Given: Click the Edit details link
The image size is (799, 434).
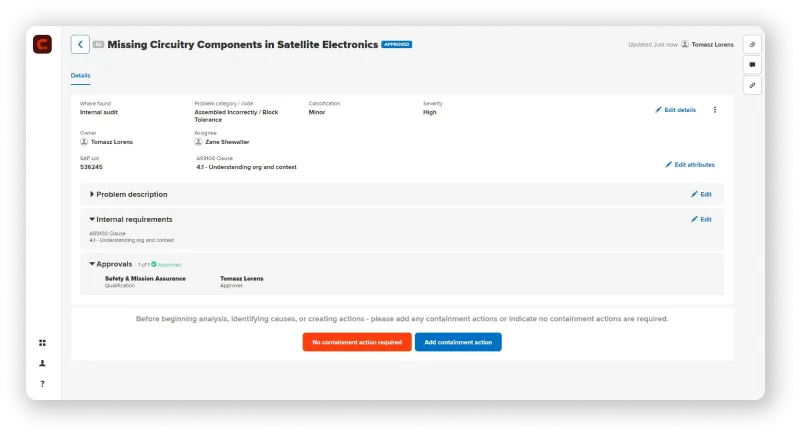Looking at the screenshot, I should coord(675,110).
